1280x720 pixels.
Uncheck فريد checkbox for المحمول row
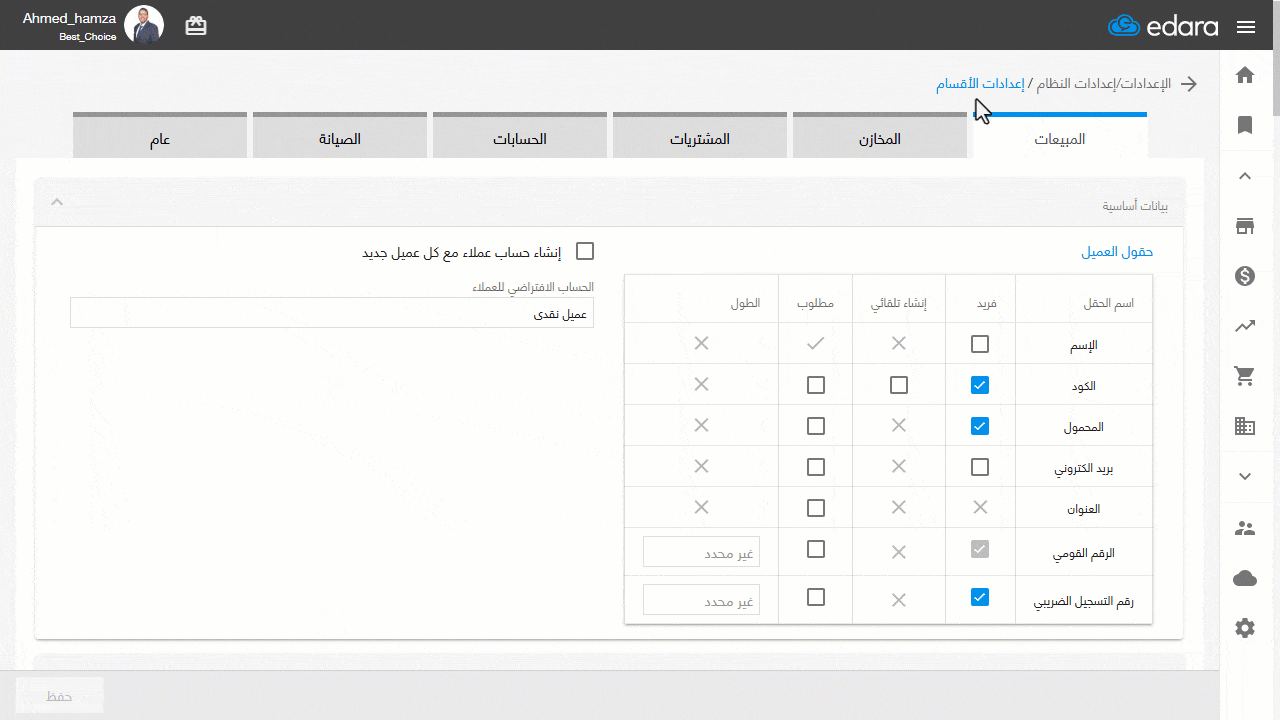click(980, 426)
